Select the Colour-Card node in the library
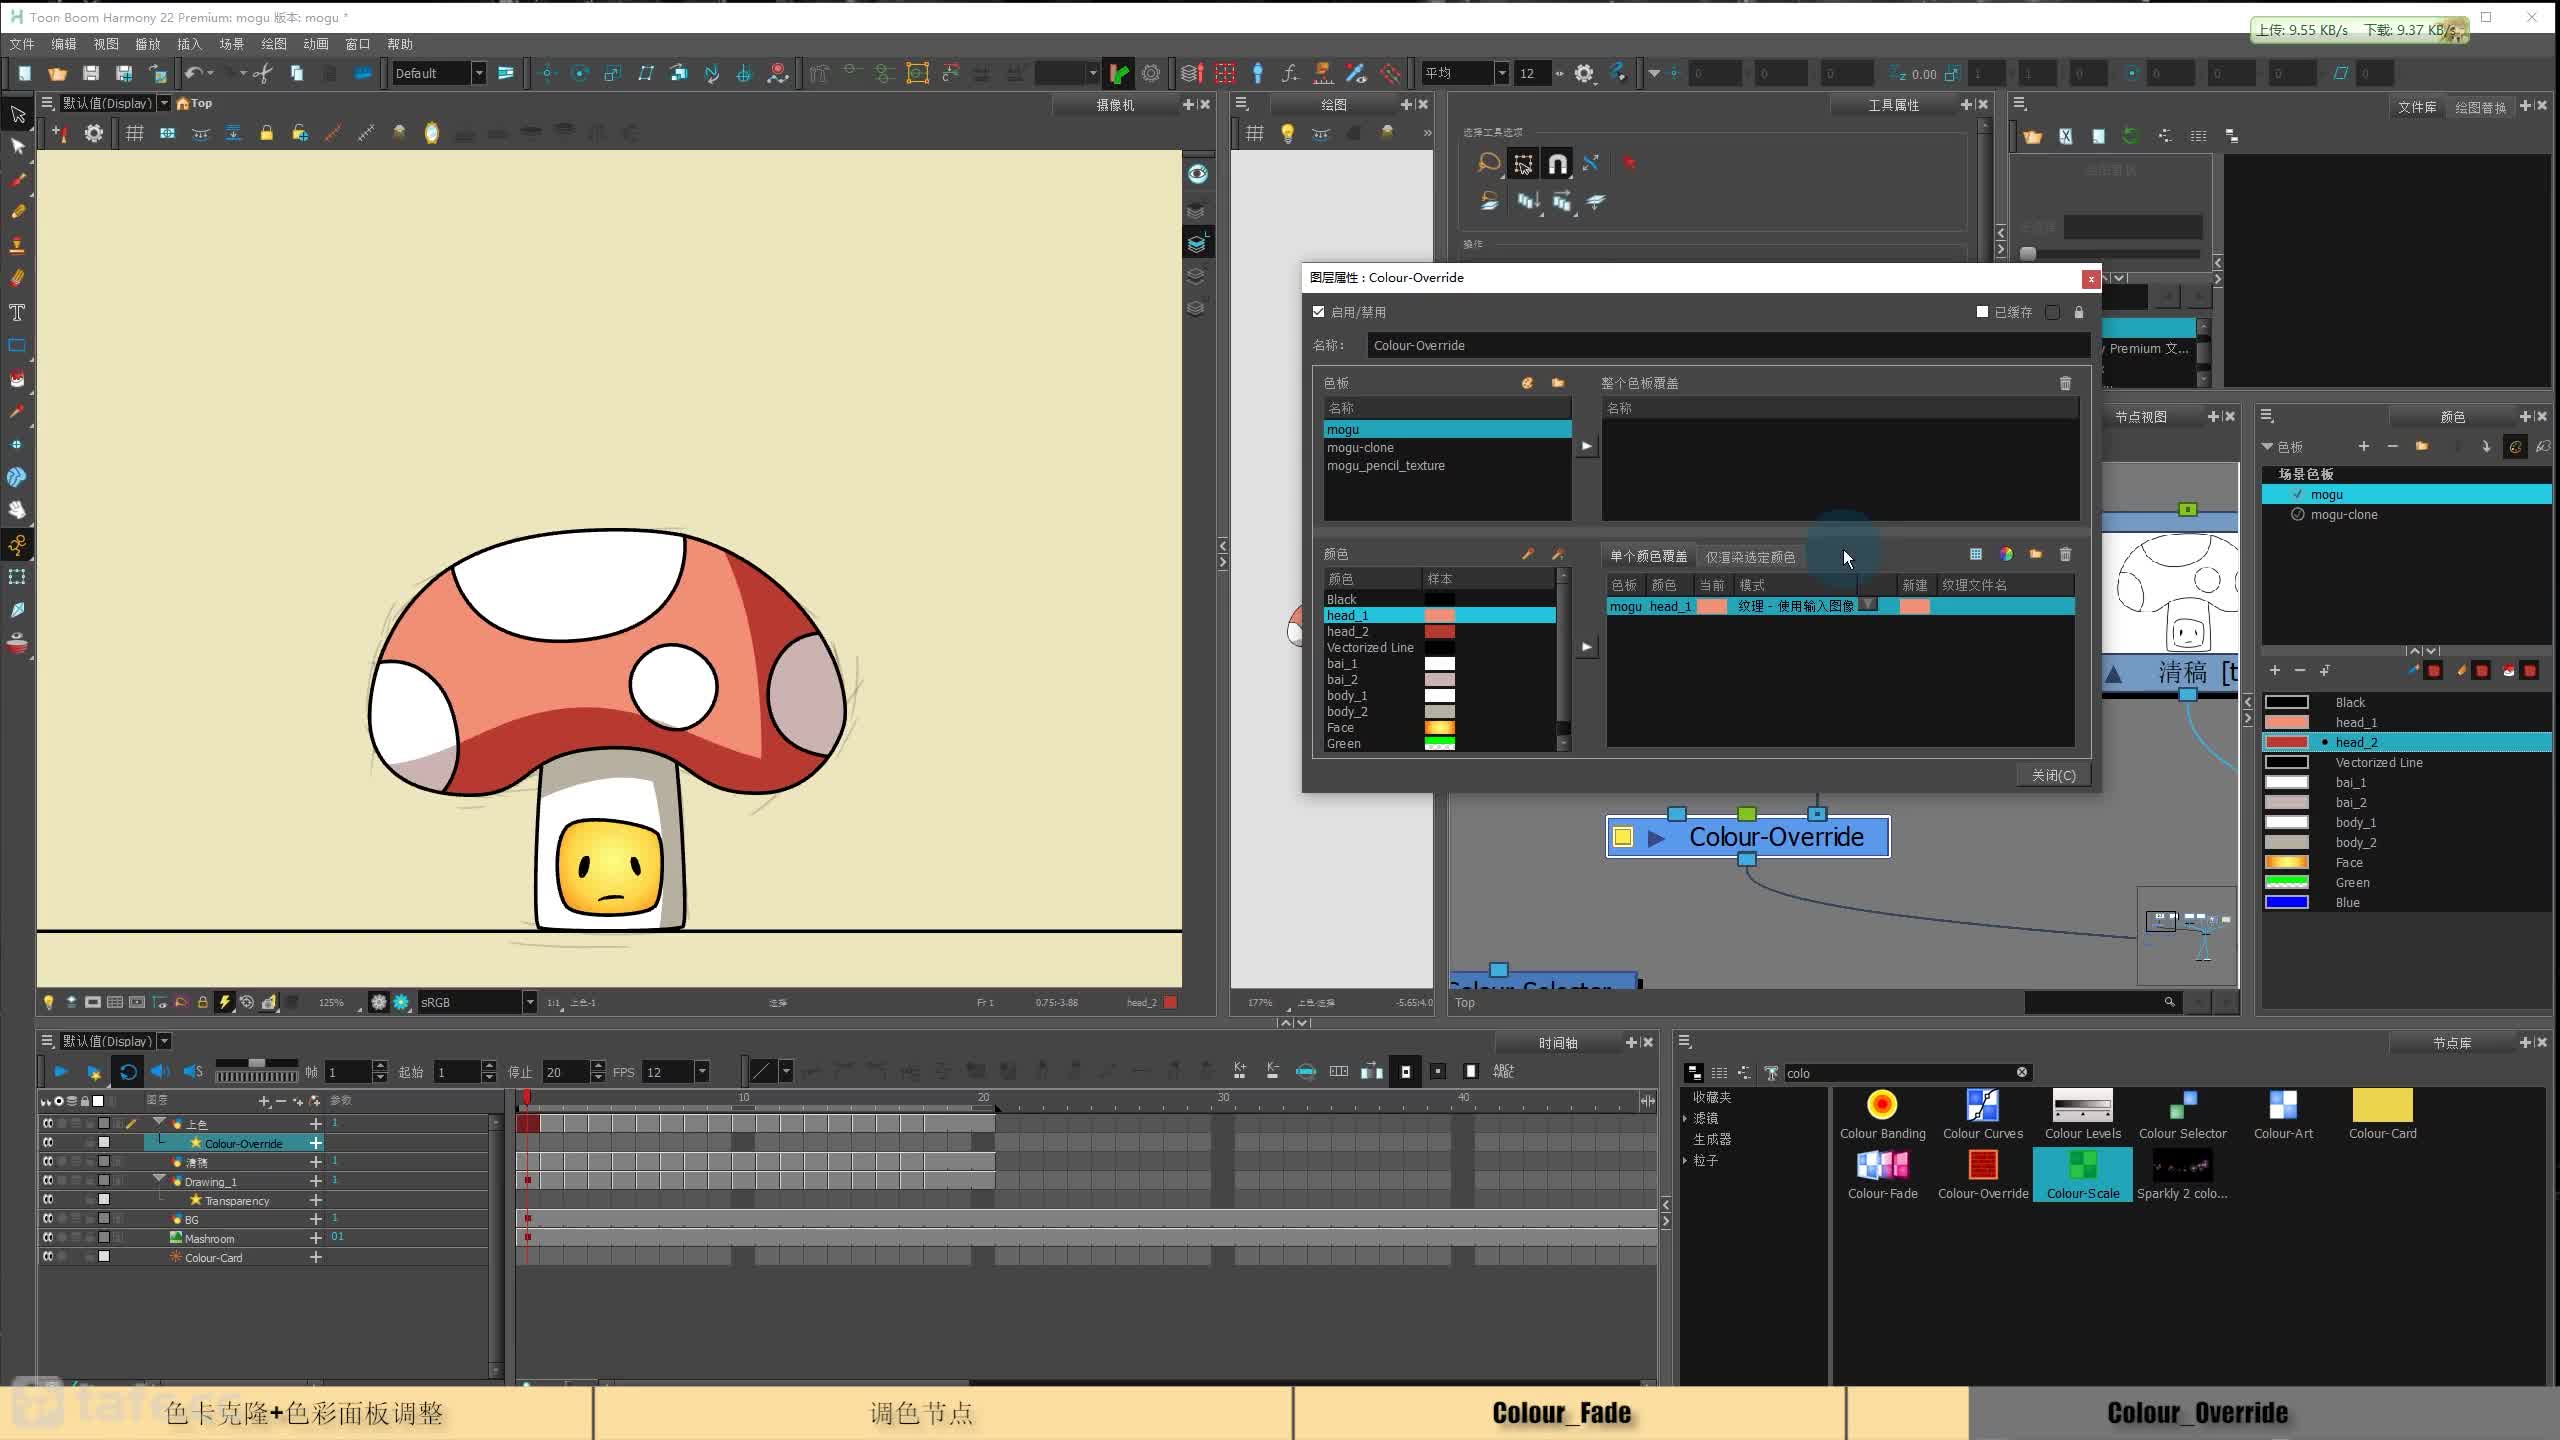 2382,1114
